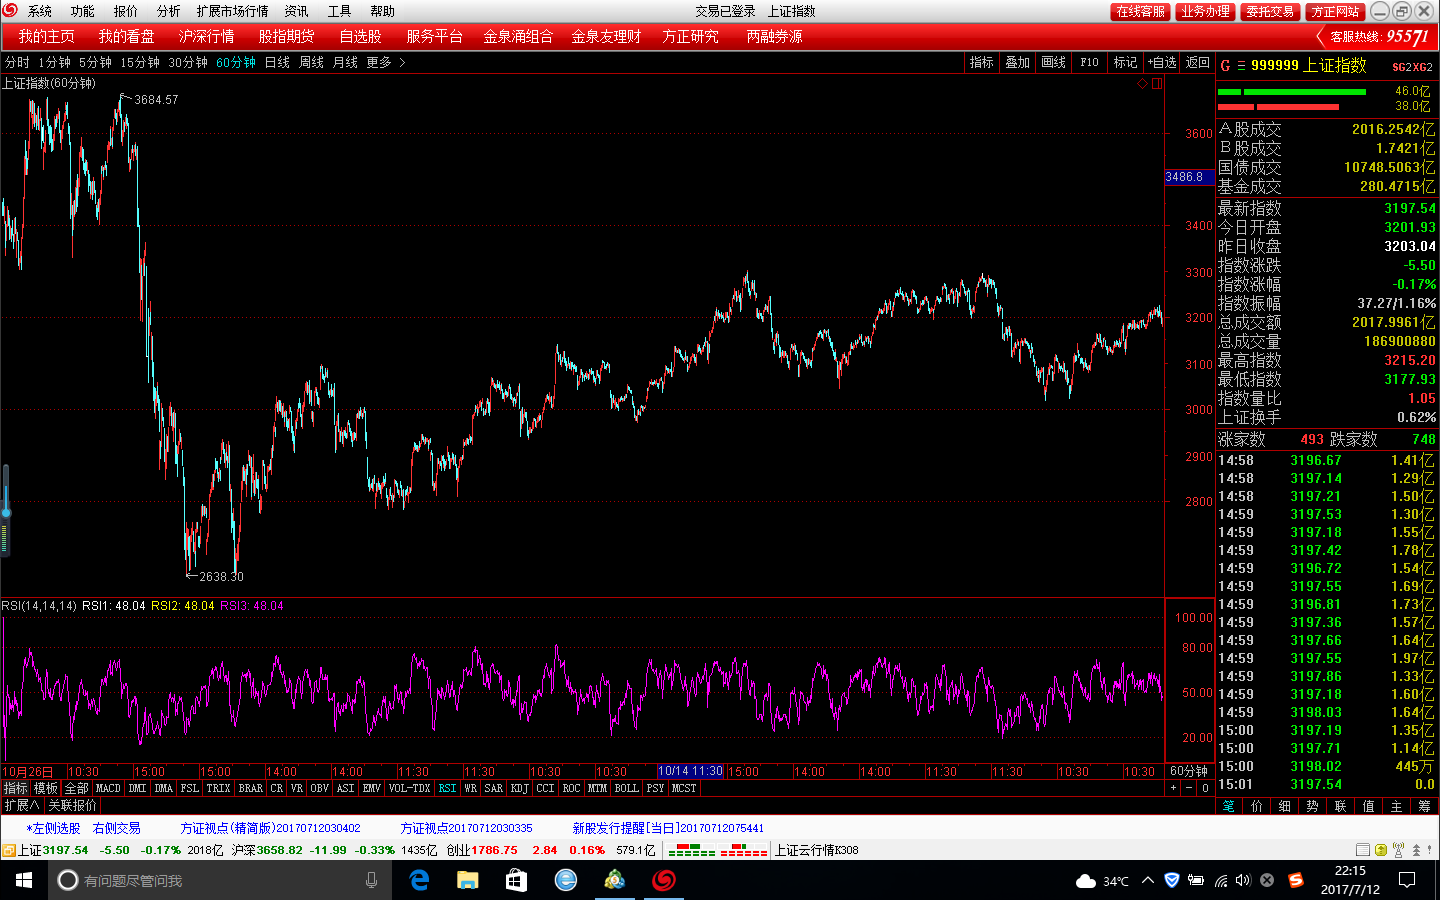Viewport: 1440px width, 900px height.
Task: Open the 分析 menu
Action: coord(169,11)
